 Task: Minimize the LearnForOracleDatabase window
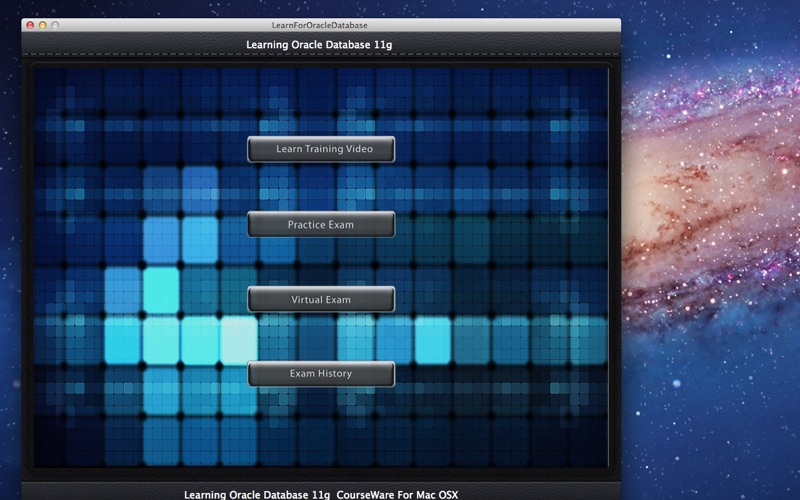pos(43,25)
